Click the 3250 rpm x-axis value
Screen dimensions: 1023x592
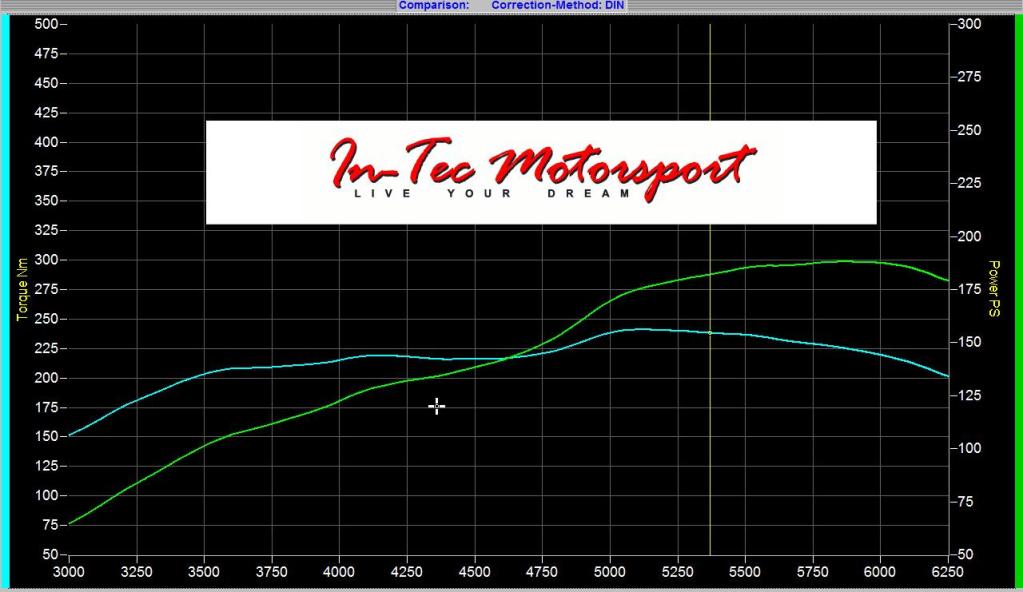point(136,572)
